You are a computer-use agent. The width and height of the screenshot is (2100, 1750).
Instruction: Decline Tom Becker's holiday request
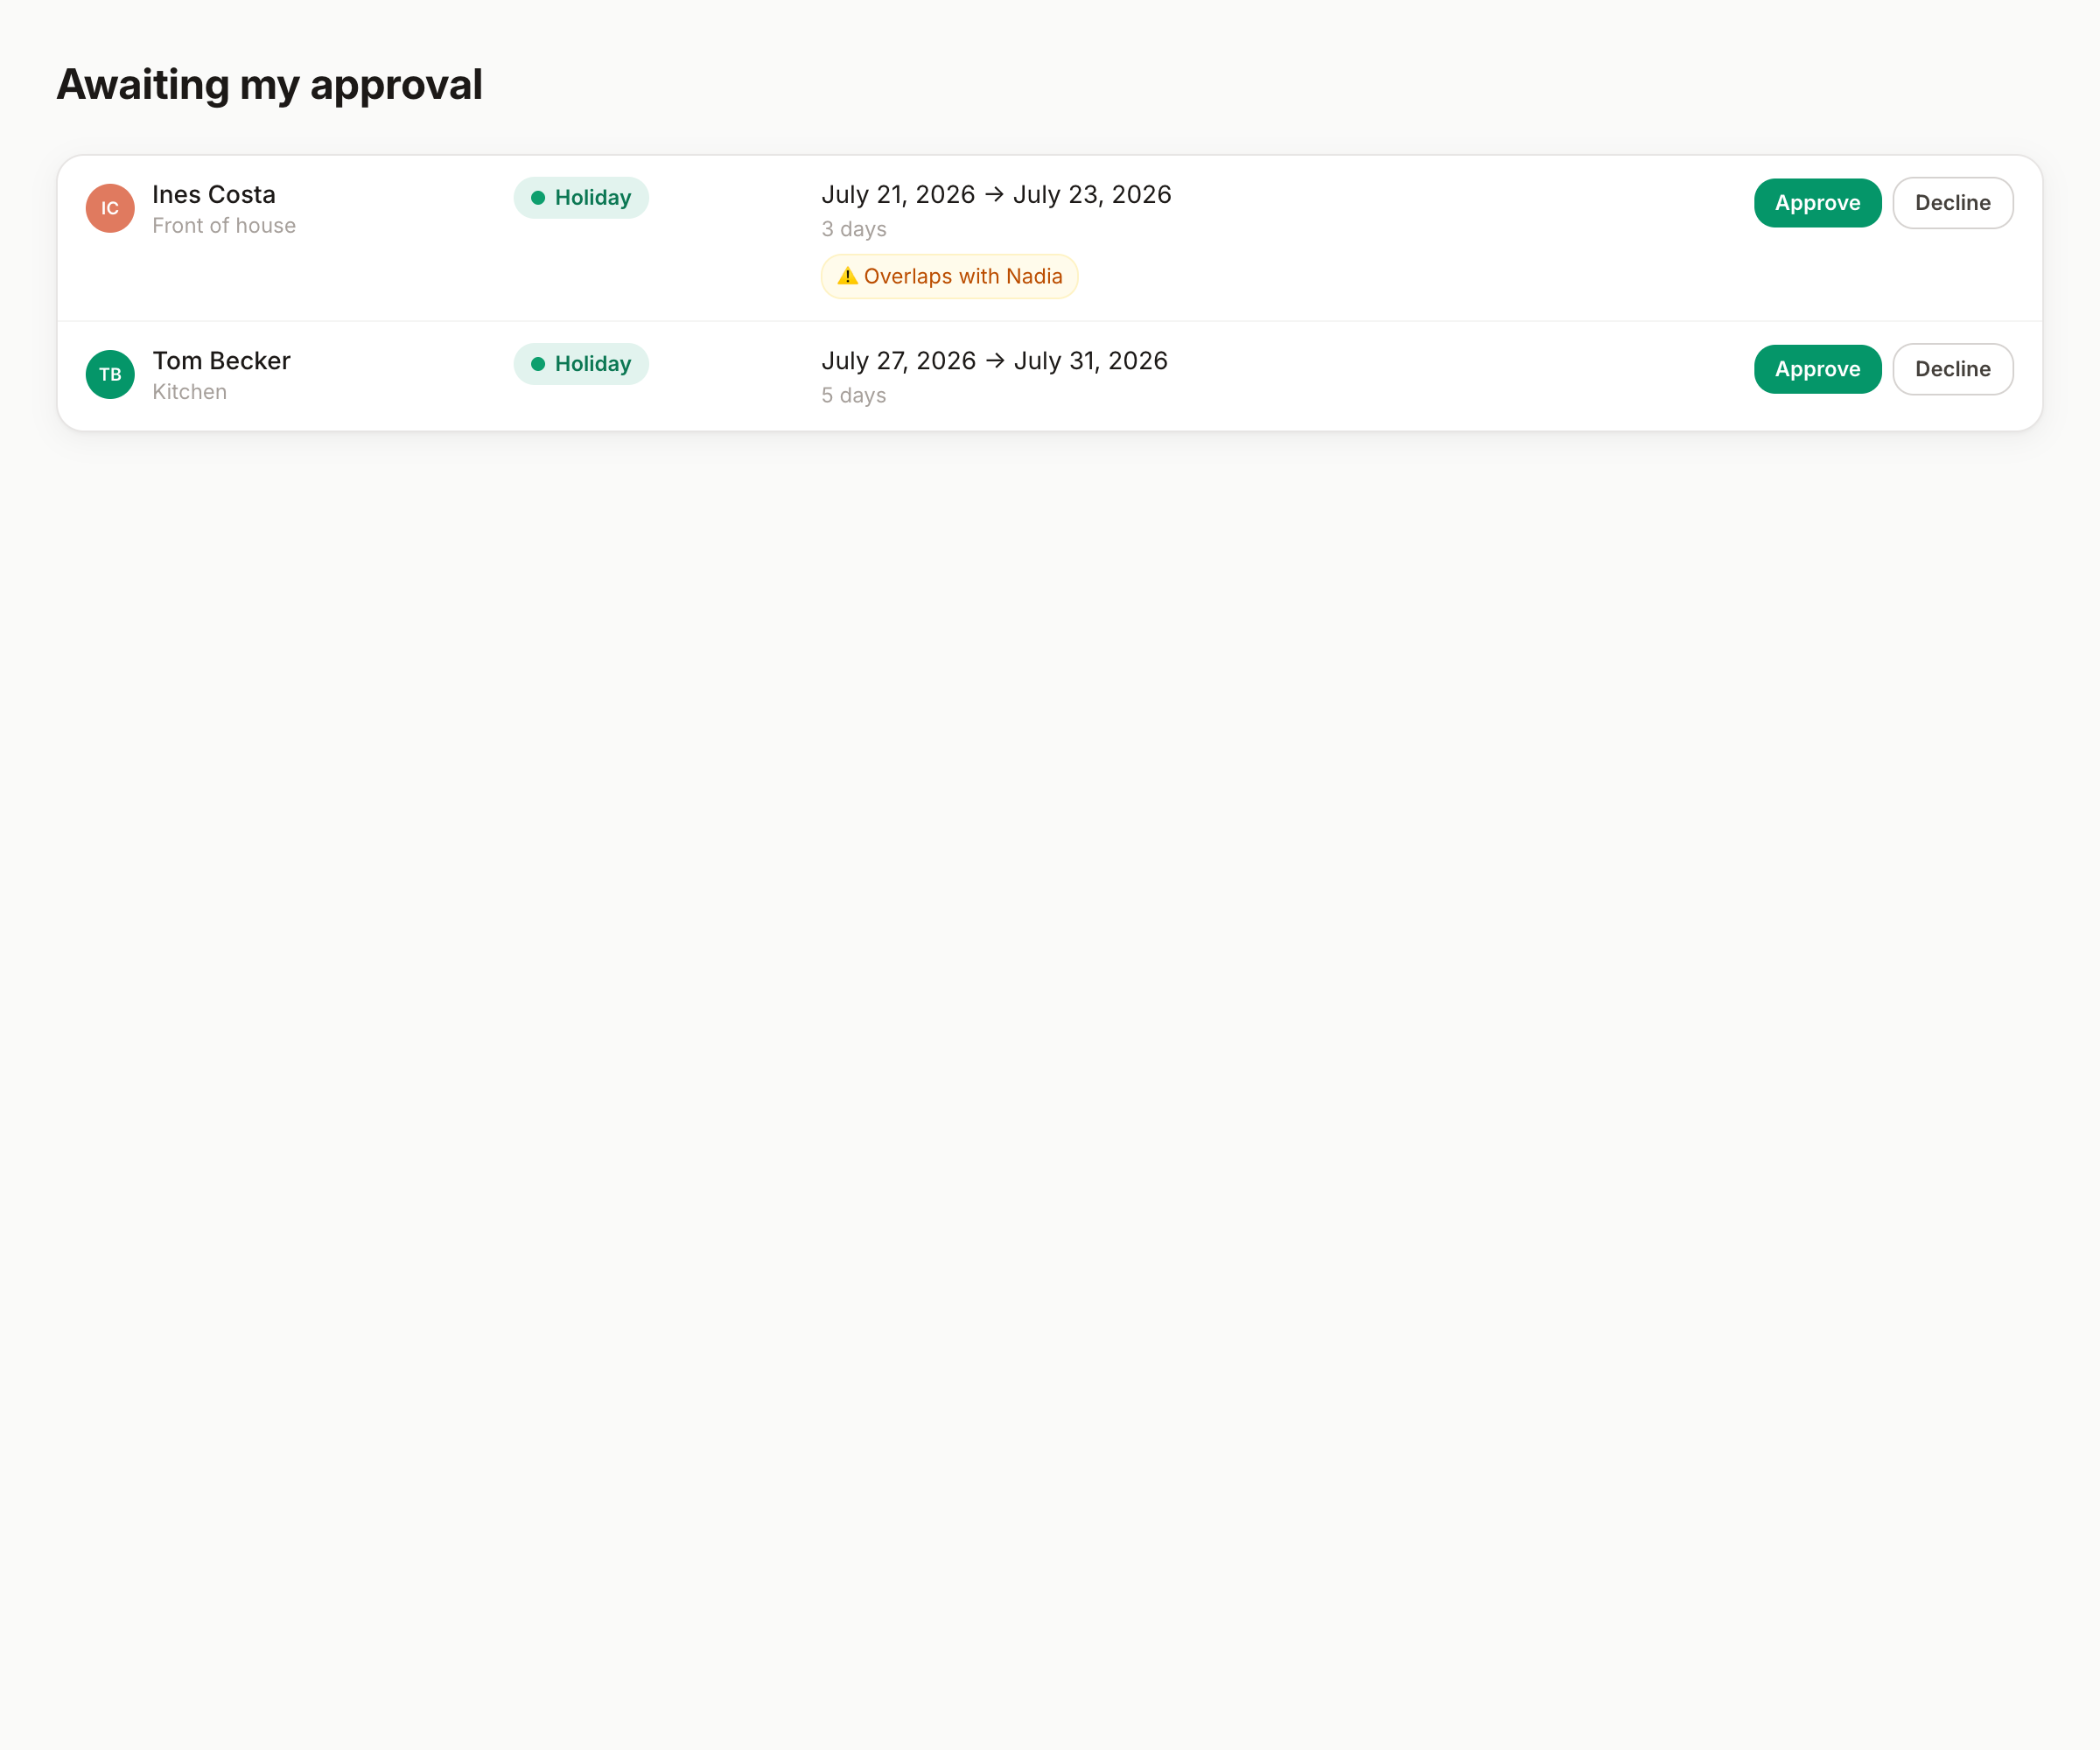click(1952, 369)
